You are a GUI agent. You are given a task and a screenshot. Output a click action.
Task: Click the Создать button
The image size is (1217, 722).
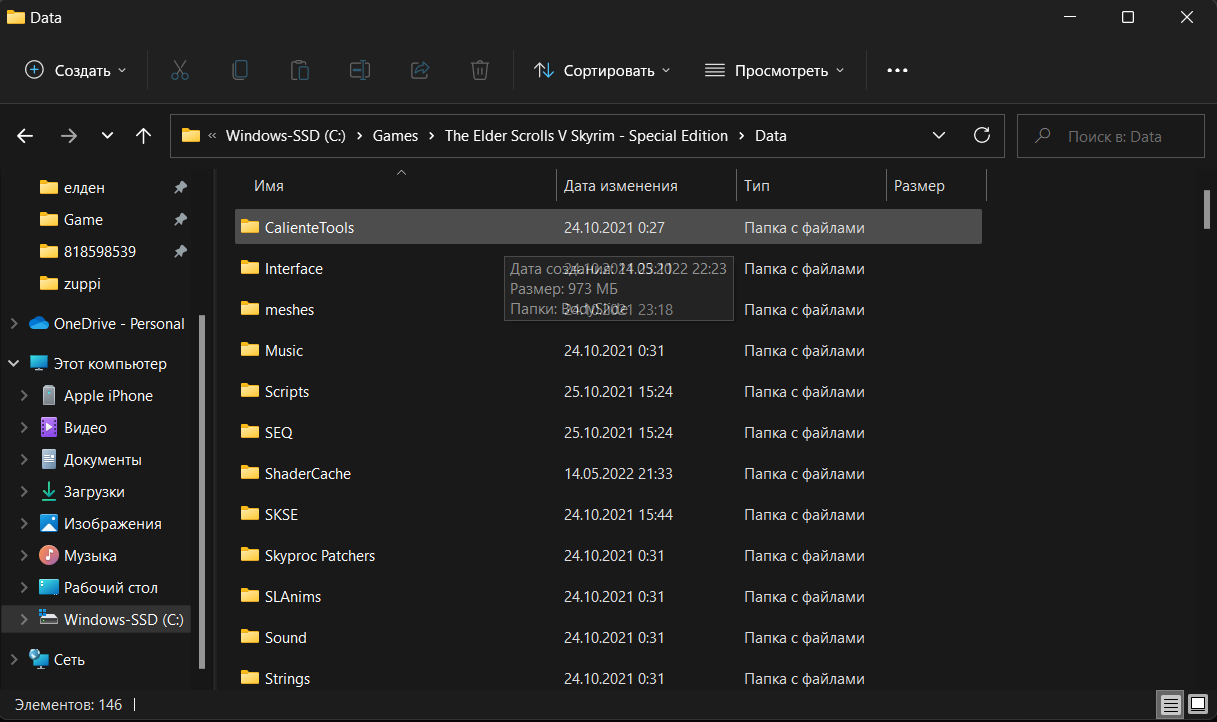76,70
